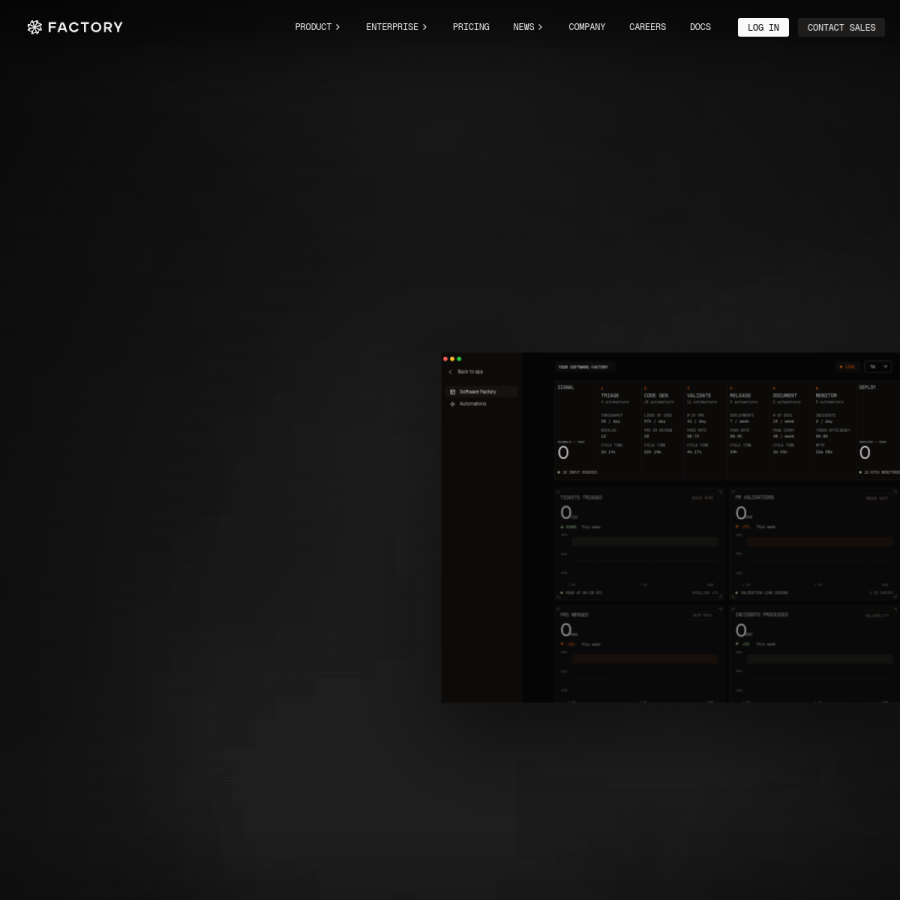Click the orange LIVE indicator badge
This screenshot has height=900, width=900.
click(x=847, y=367)
